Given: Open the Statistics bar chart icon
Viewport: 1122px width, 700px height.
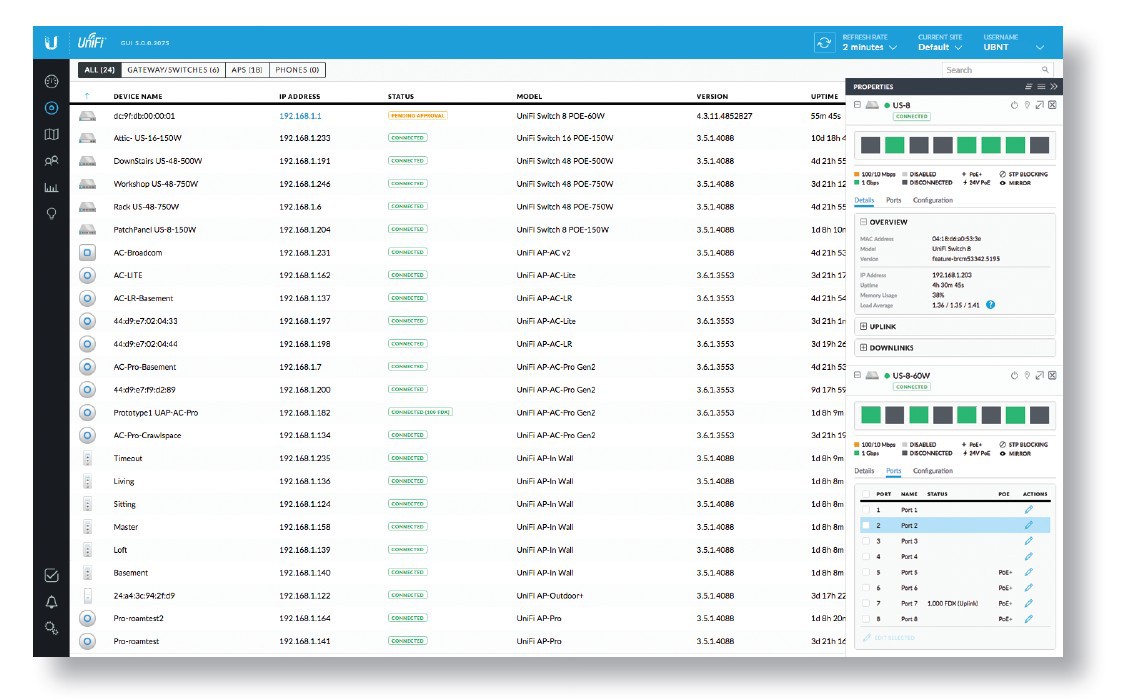Looking at the screenshot, I should point(51,187).
